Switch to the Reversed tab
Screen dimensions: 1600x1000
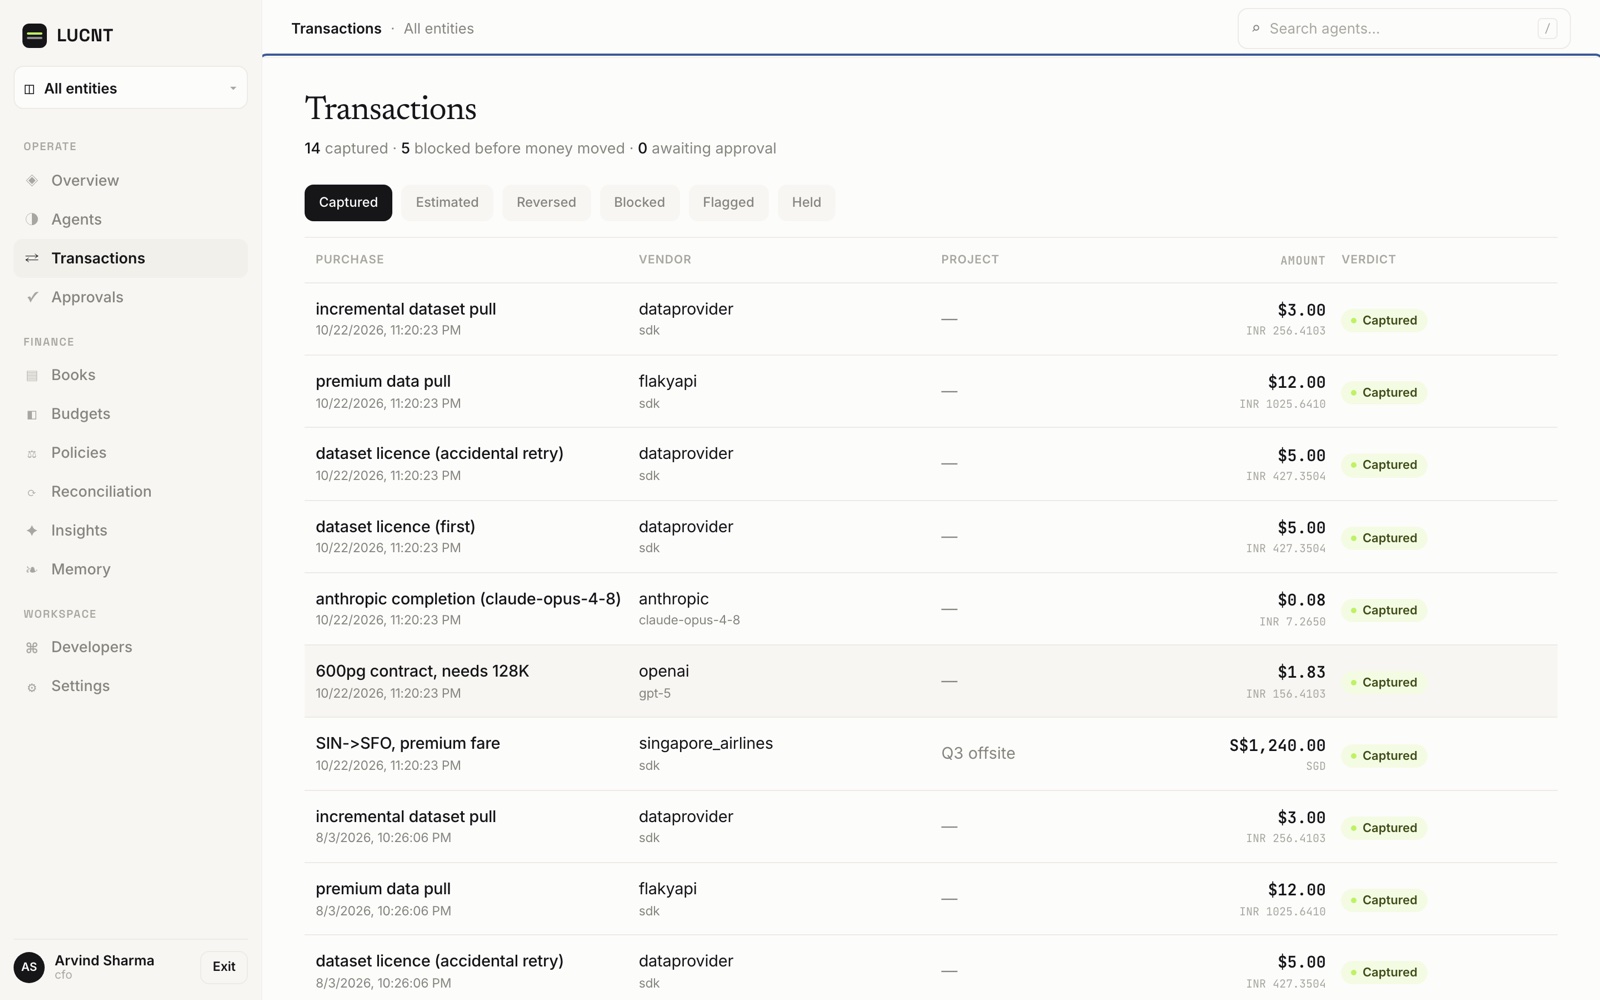tap(546, 203)
